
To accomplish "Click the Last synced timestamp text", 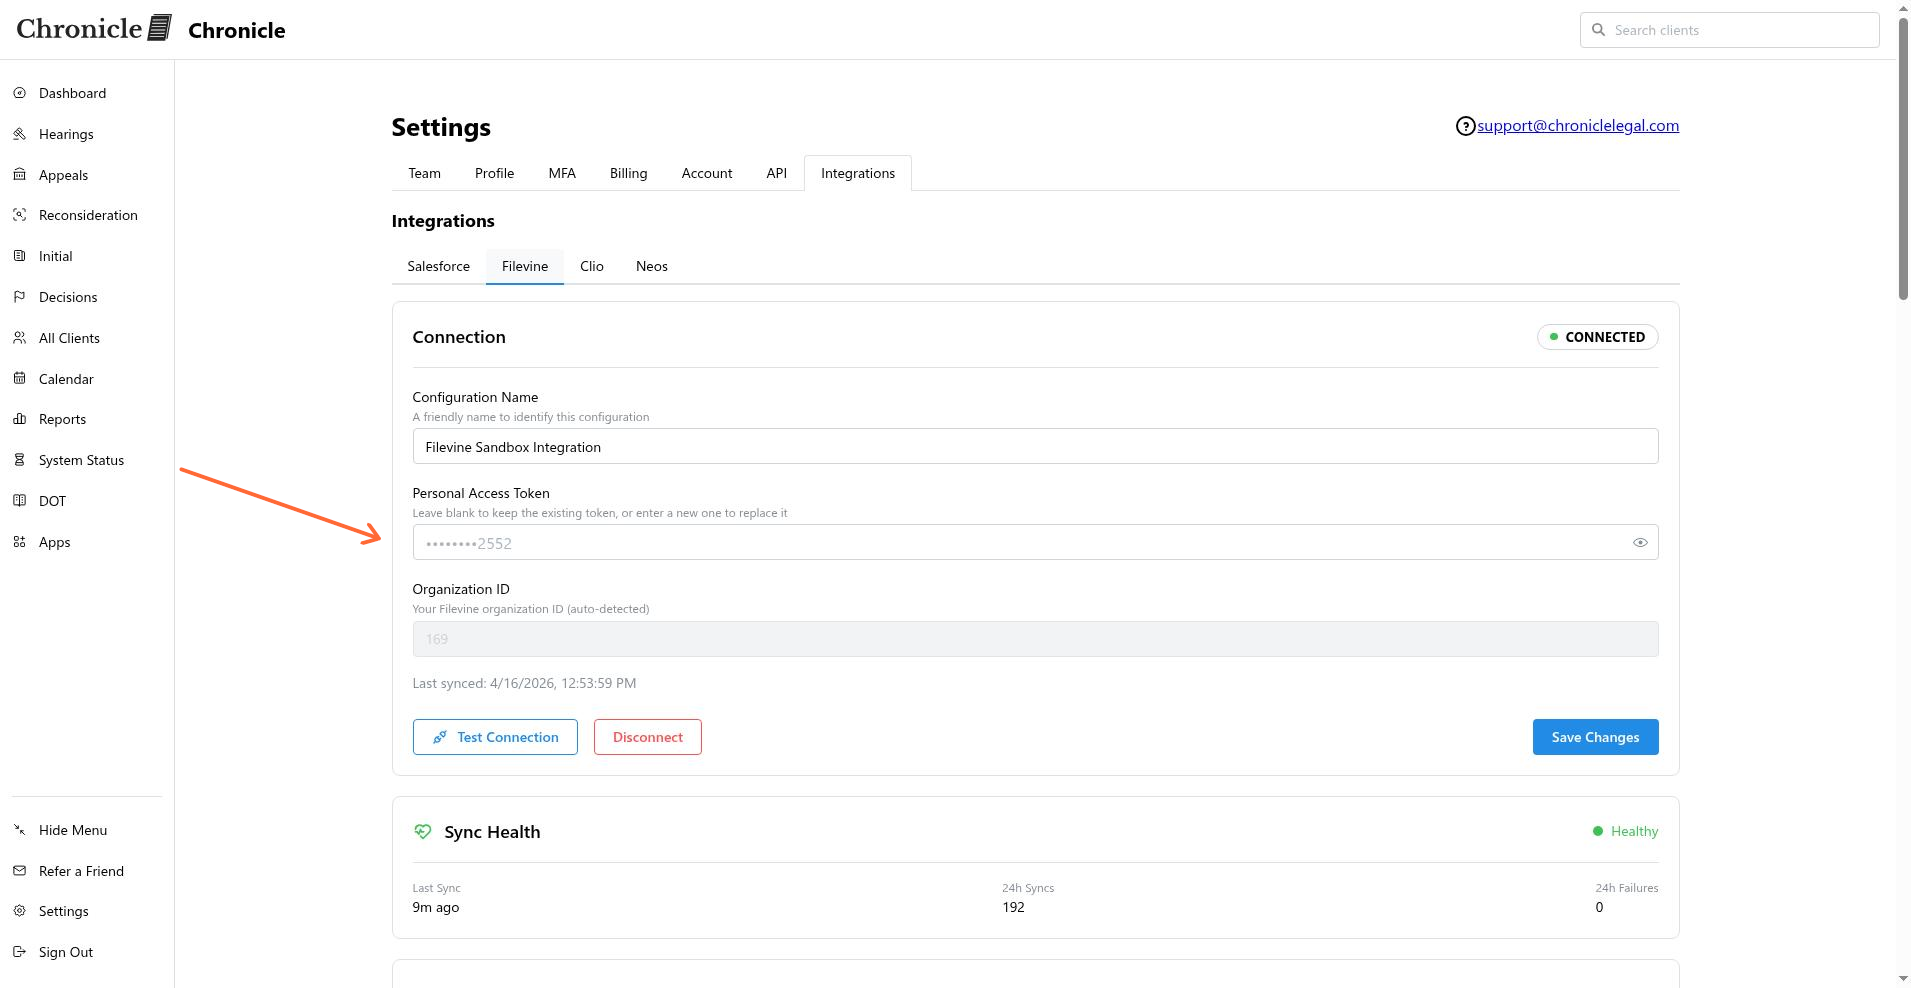I will [x=524, y=683].
